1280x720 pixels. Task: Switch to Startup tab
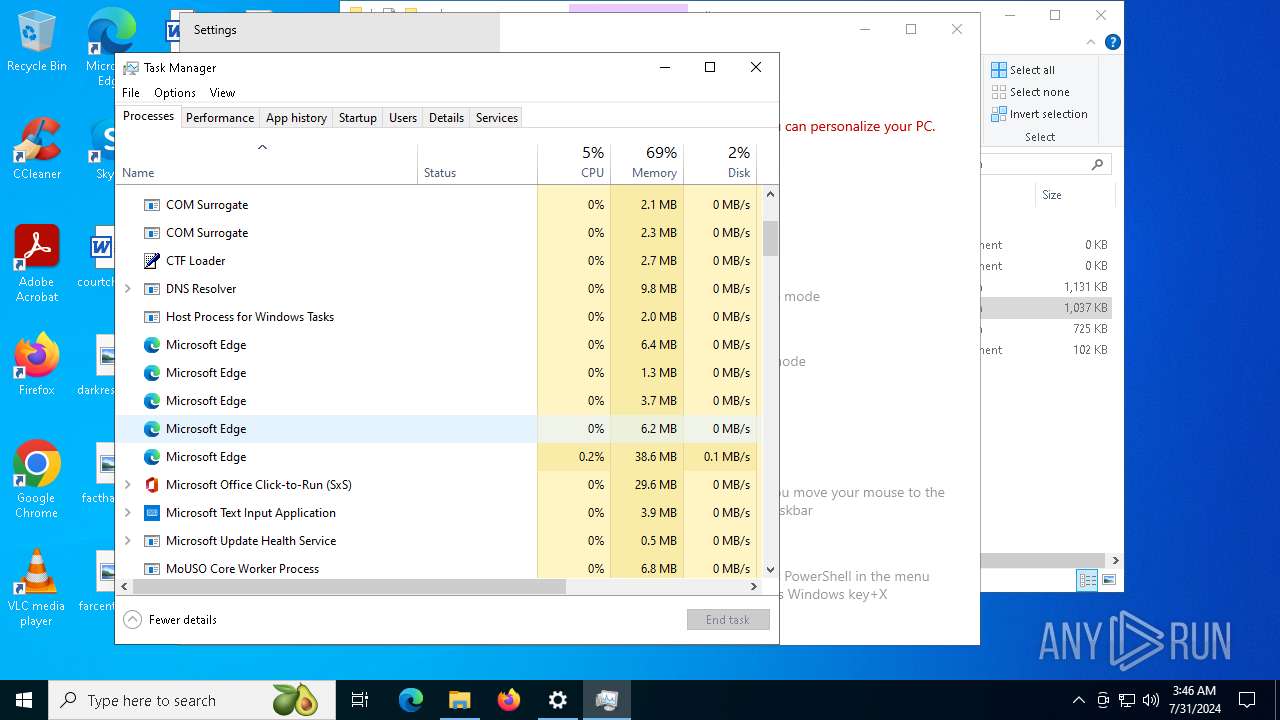357,118
